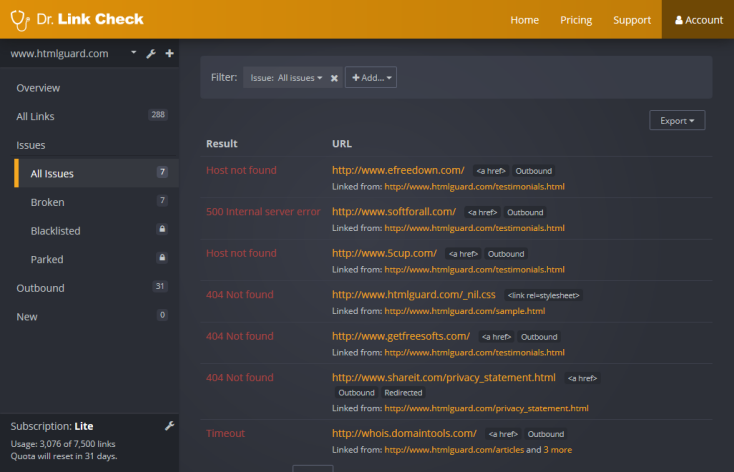Open testimonials.html source for efreedown row
The image size is (734, 472).
pyautogui.click(x=474, y=186)
